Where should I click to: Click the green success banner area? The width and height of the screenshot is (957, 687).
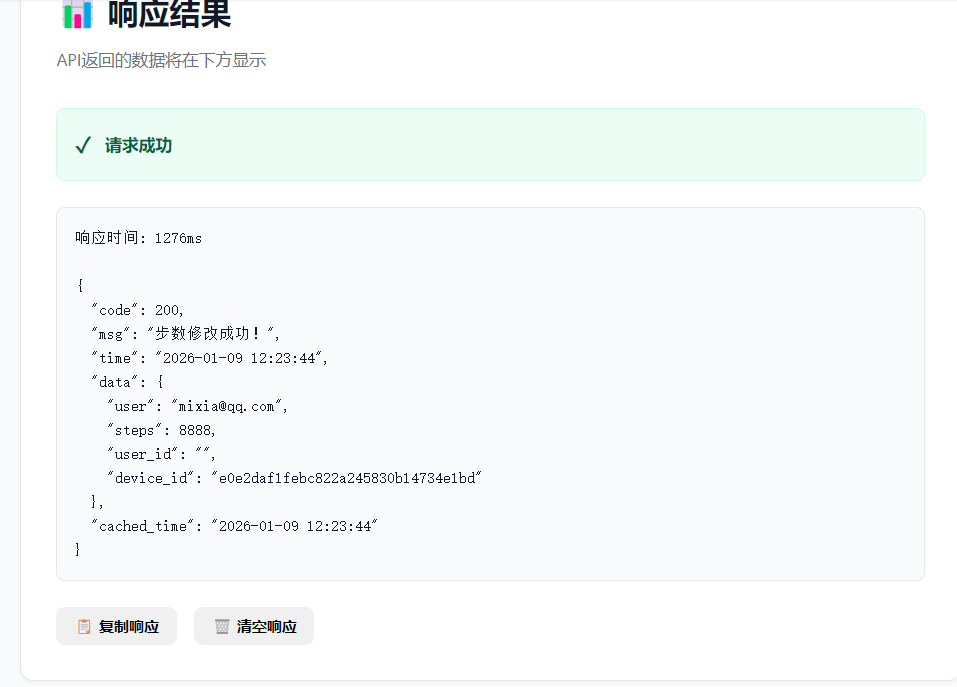pyautogui.click(x=490, y=143)
